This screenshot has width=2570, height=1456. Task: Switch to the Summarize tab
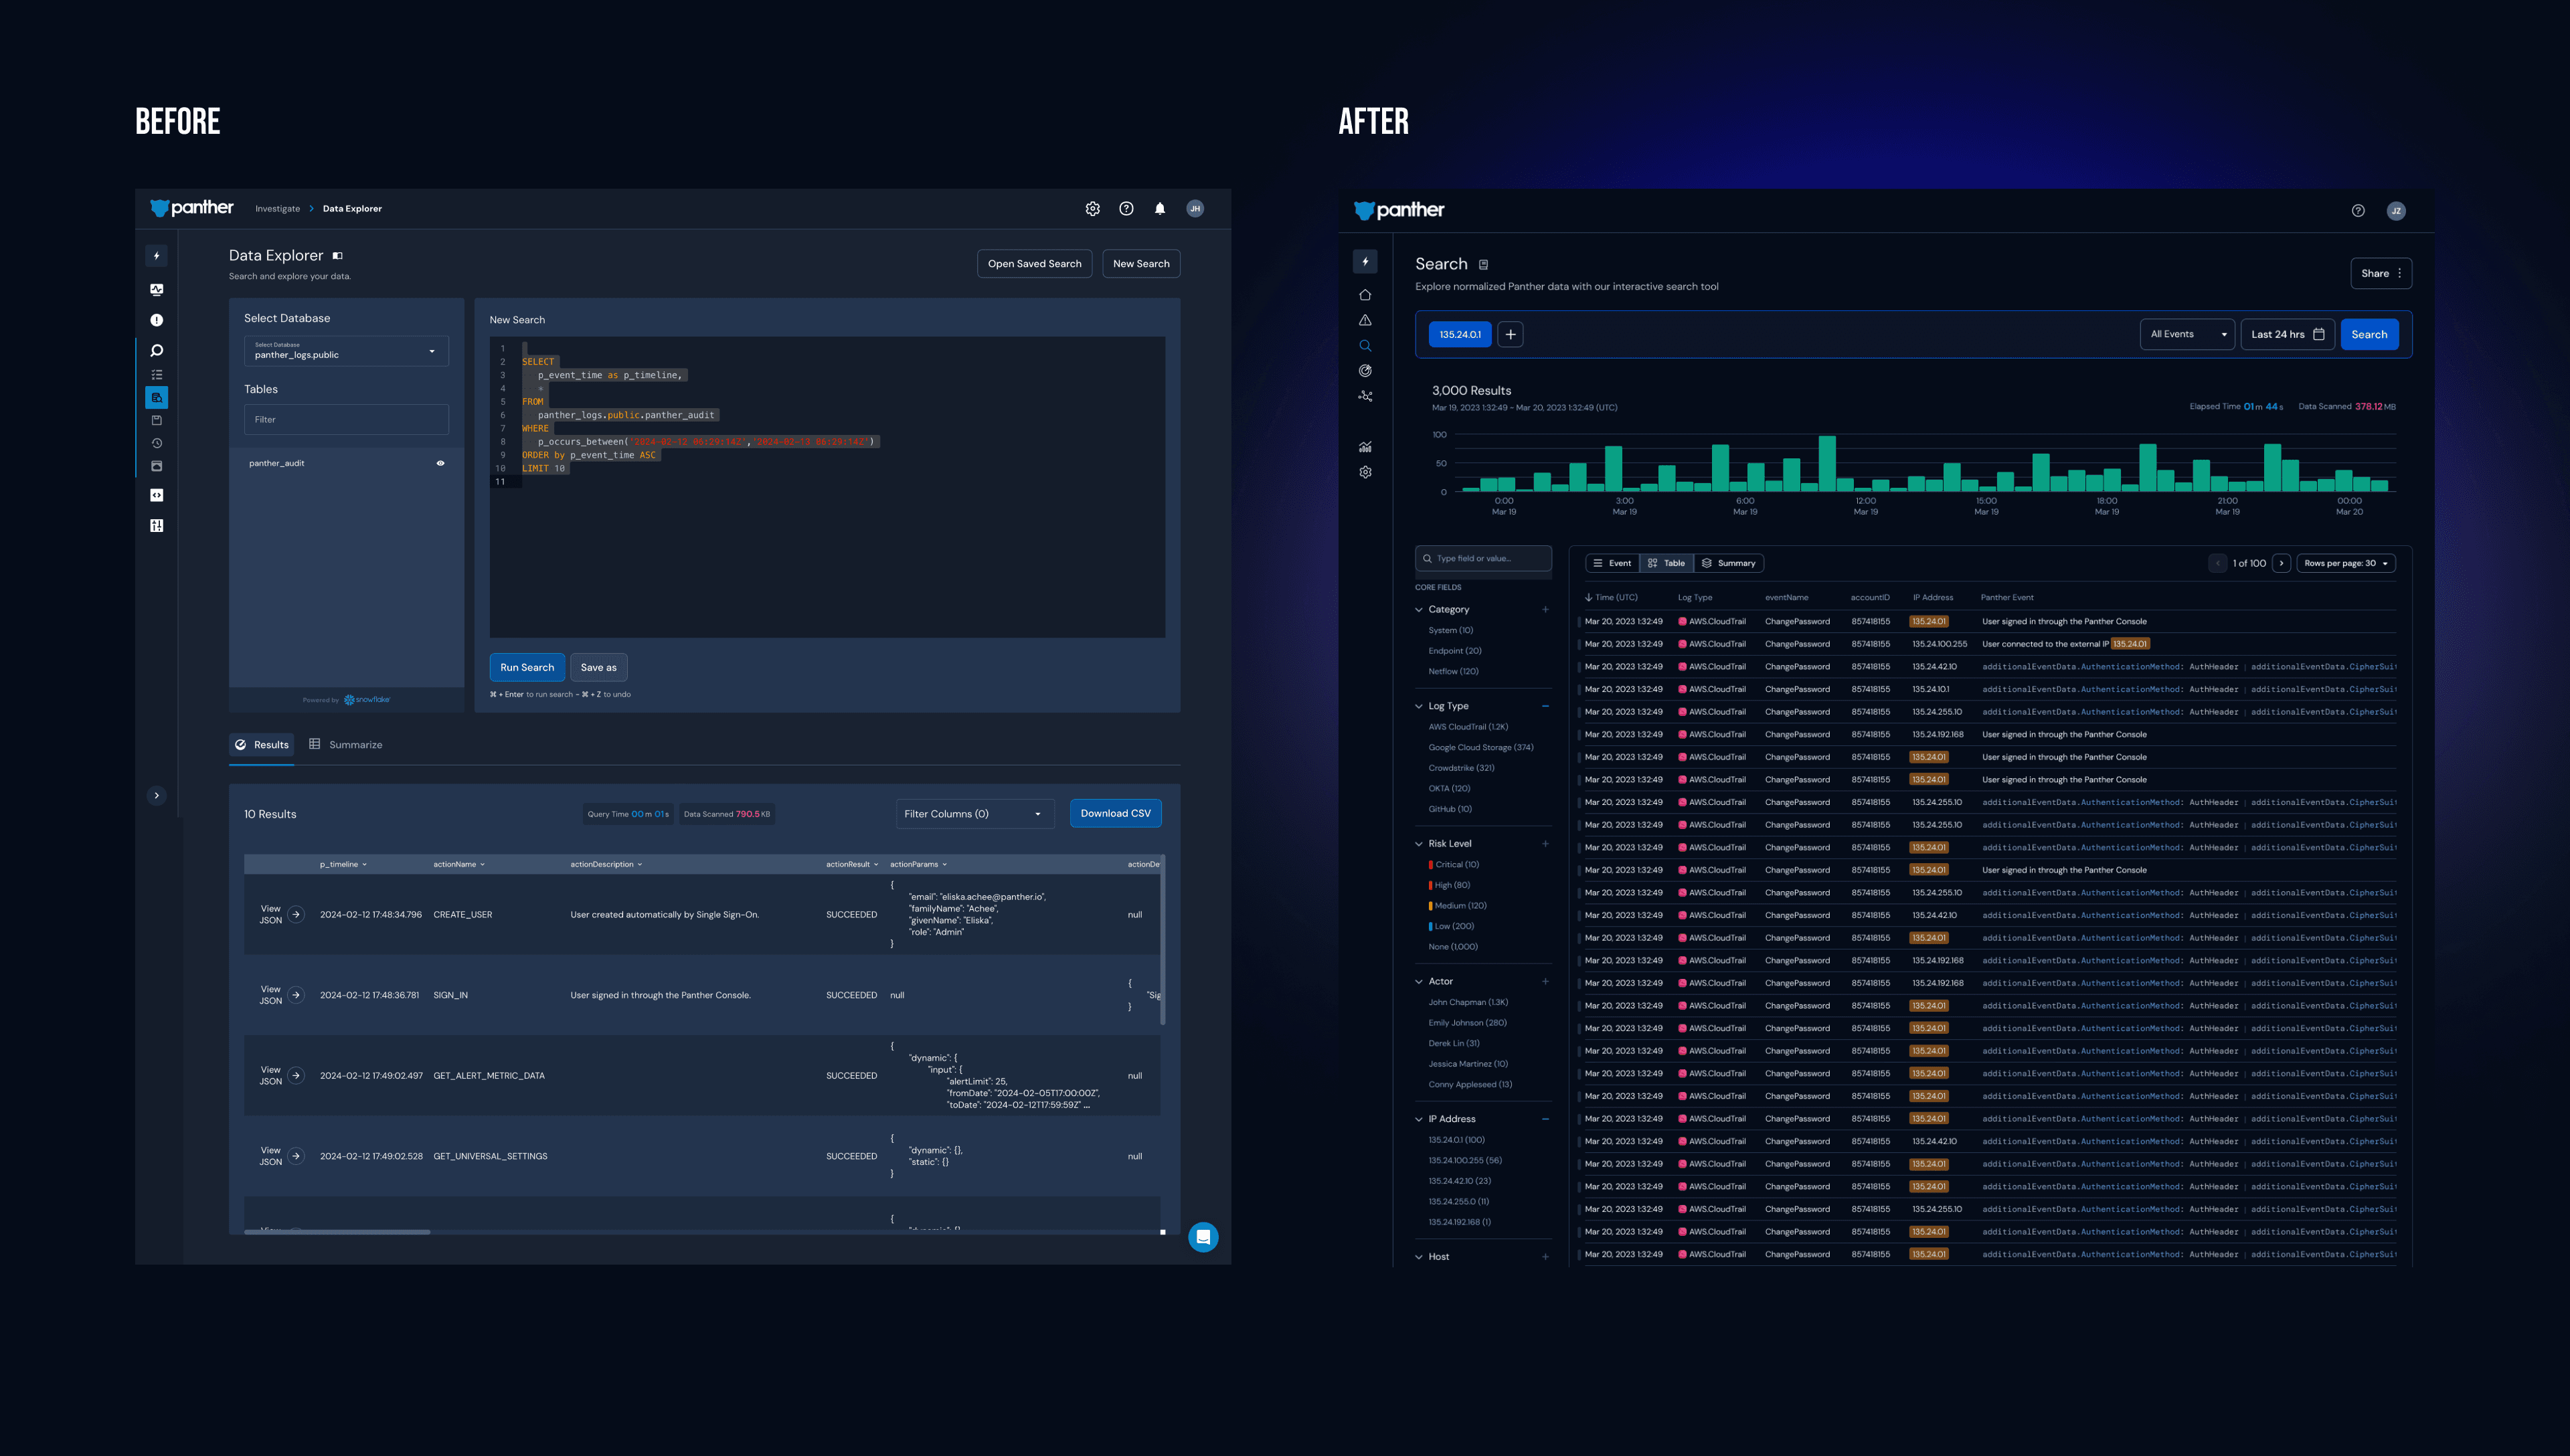coord(346,745)
